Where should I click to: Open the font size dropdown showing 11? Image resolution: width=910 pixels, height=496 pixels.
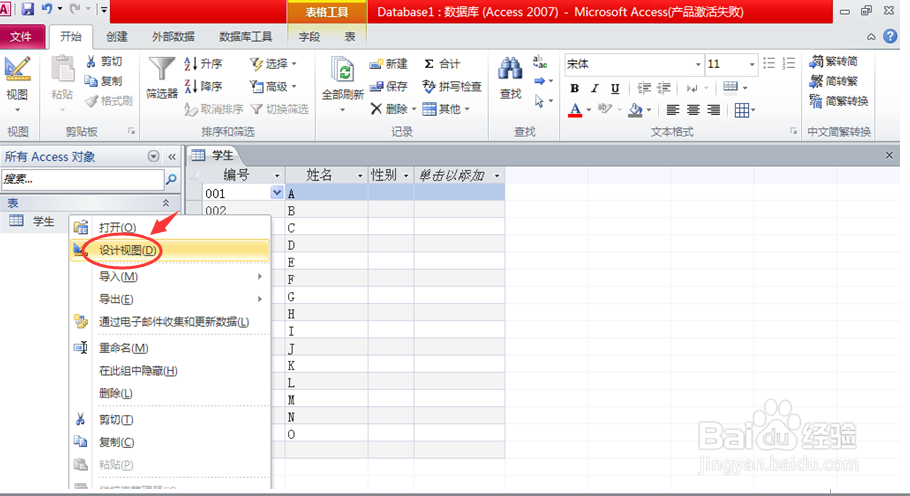752,64
